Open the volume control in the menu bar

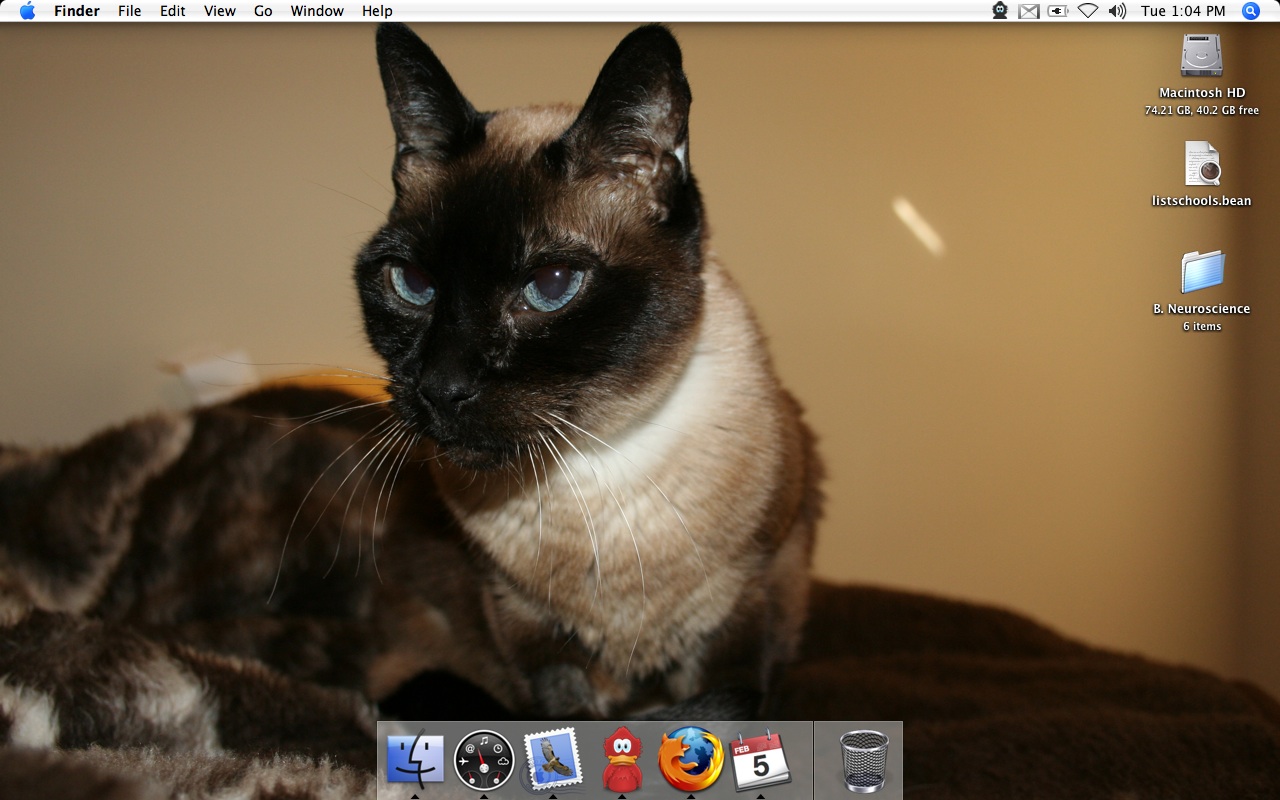click(1117, 11)
